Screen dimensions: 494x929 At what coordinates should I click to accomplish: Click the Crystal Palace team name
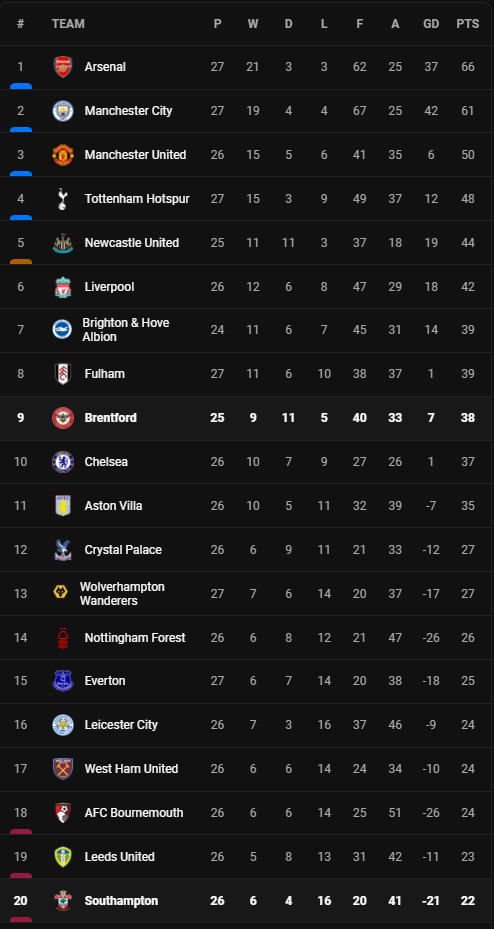(123, 549)
